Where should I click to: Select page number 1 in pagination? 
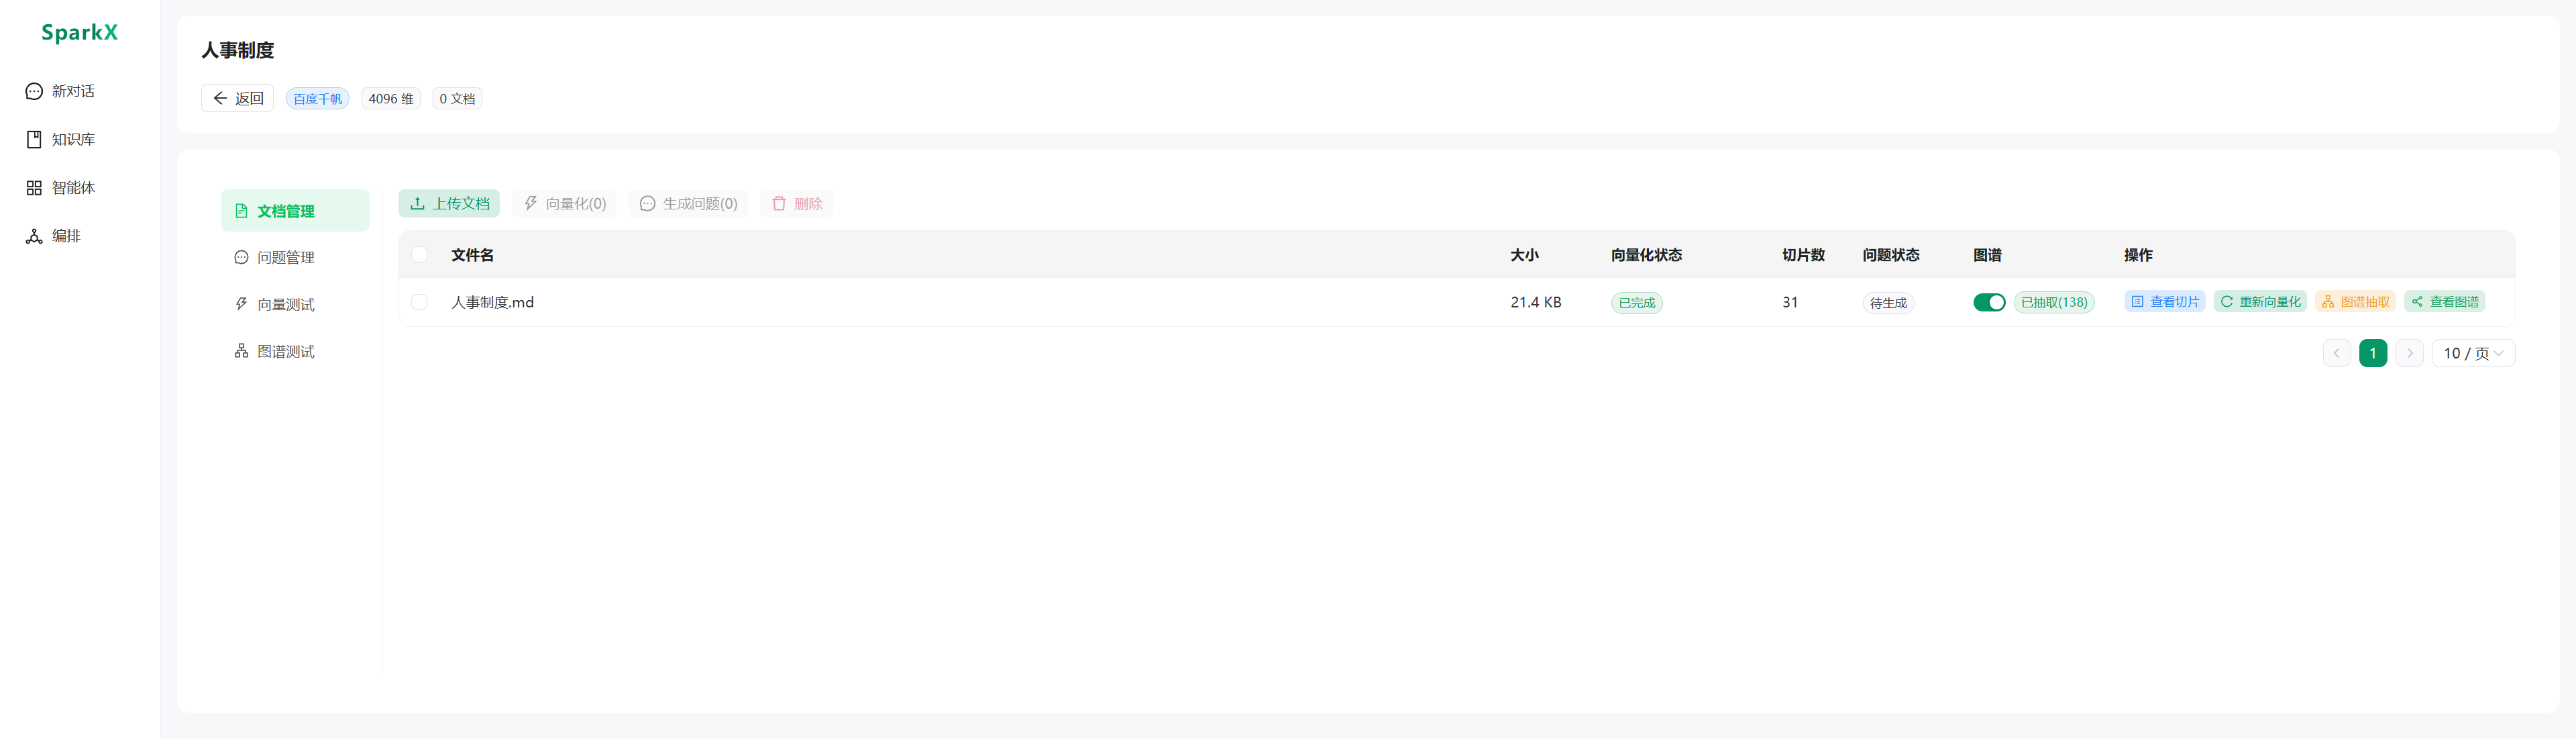pos(2372,353)
